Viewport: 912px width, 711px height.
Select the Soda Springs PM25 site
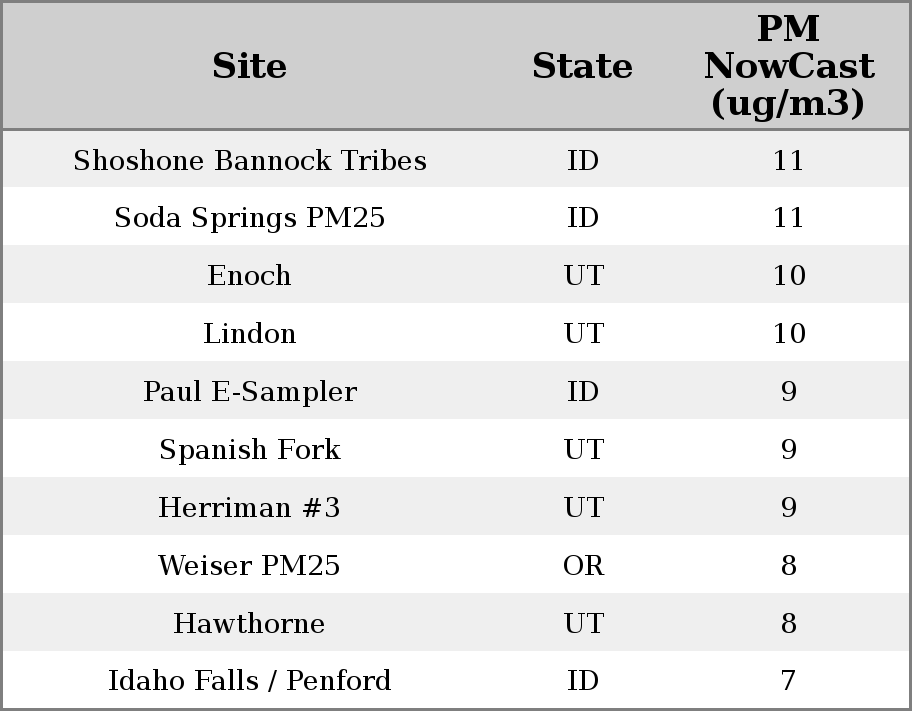click(249, 218)
